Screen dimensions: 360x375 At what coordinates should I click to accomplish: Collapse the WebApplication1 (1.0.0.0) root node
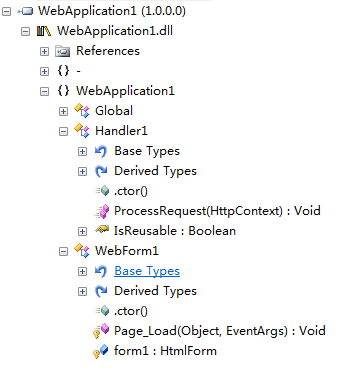pyautogui.click(x=6, y=12)
